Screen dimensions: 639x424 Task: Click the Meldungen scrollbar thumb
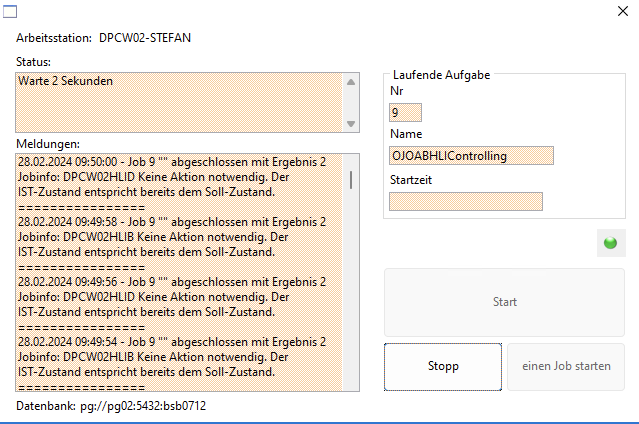point(350,180)
